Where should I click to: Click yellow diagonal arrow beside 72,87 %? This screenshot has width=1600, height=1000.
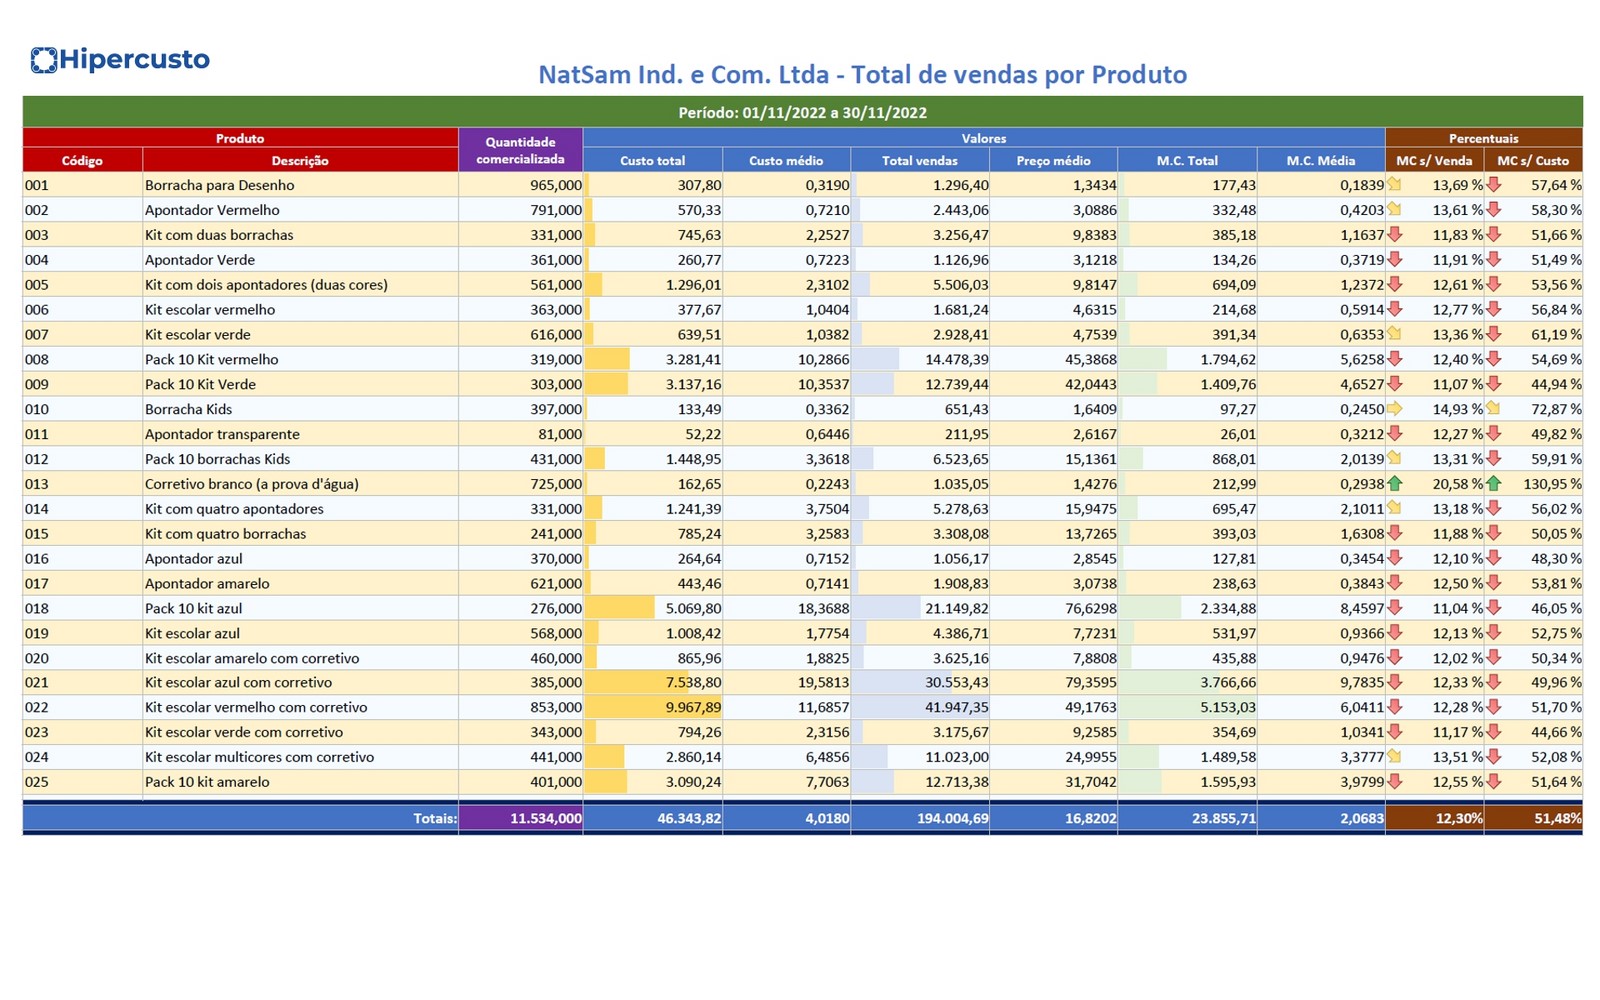[1493, 409]
